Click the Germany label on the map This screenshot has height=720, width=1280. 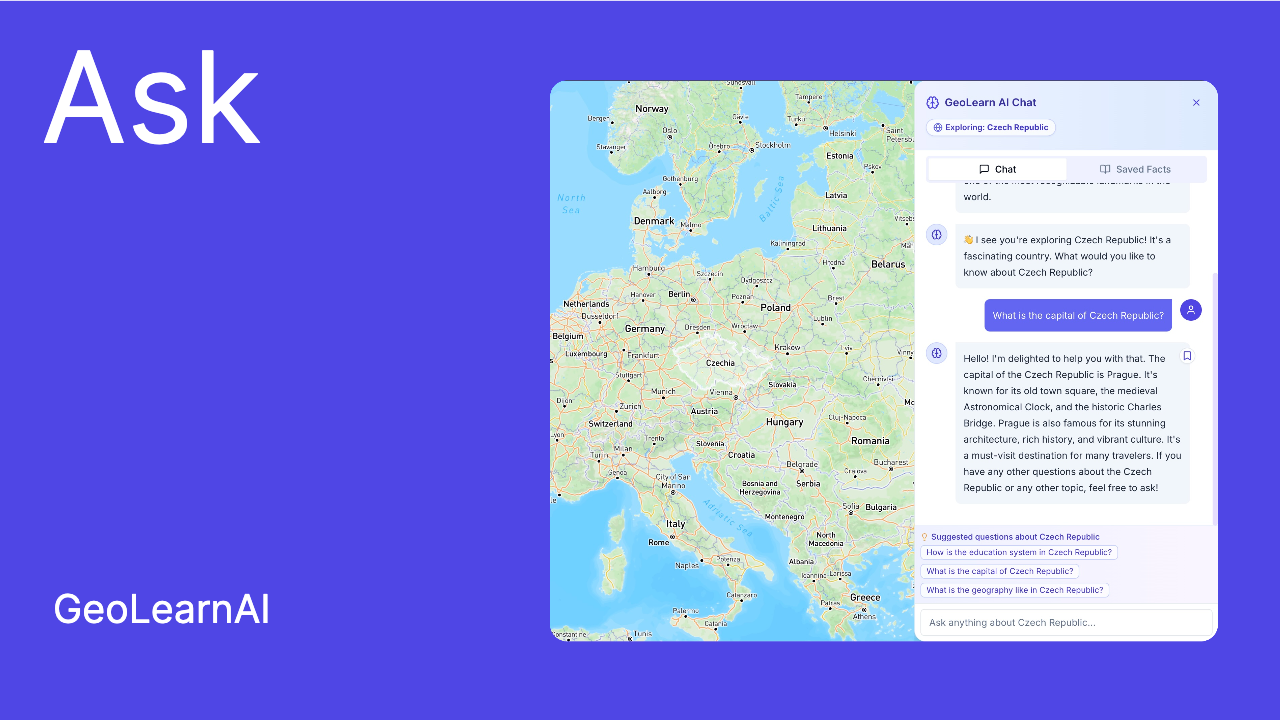pyautogui.click(x=645, y=329)
